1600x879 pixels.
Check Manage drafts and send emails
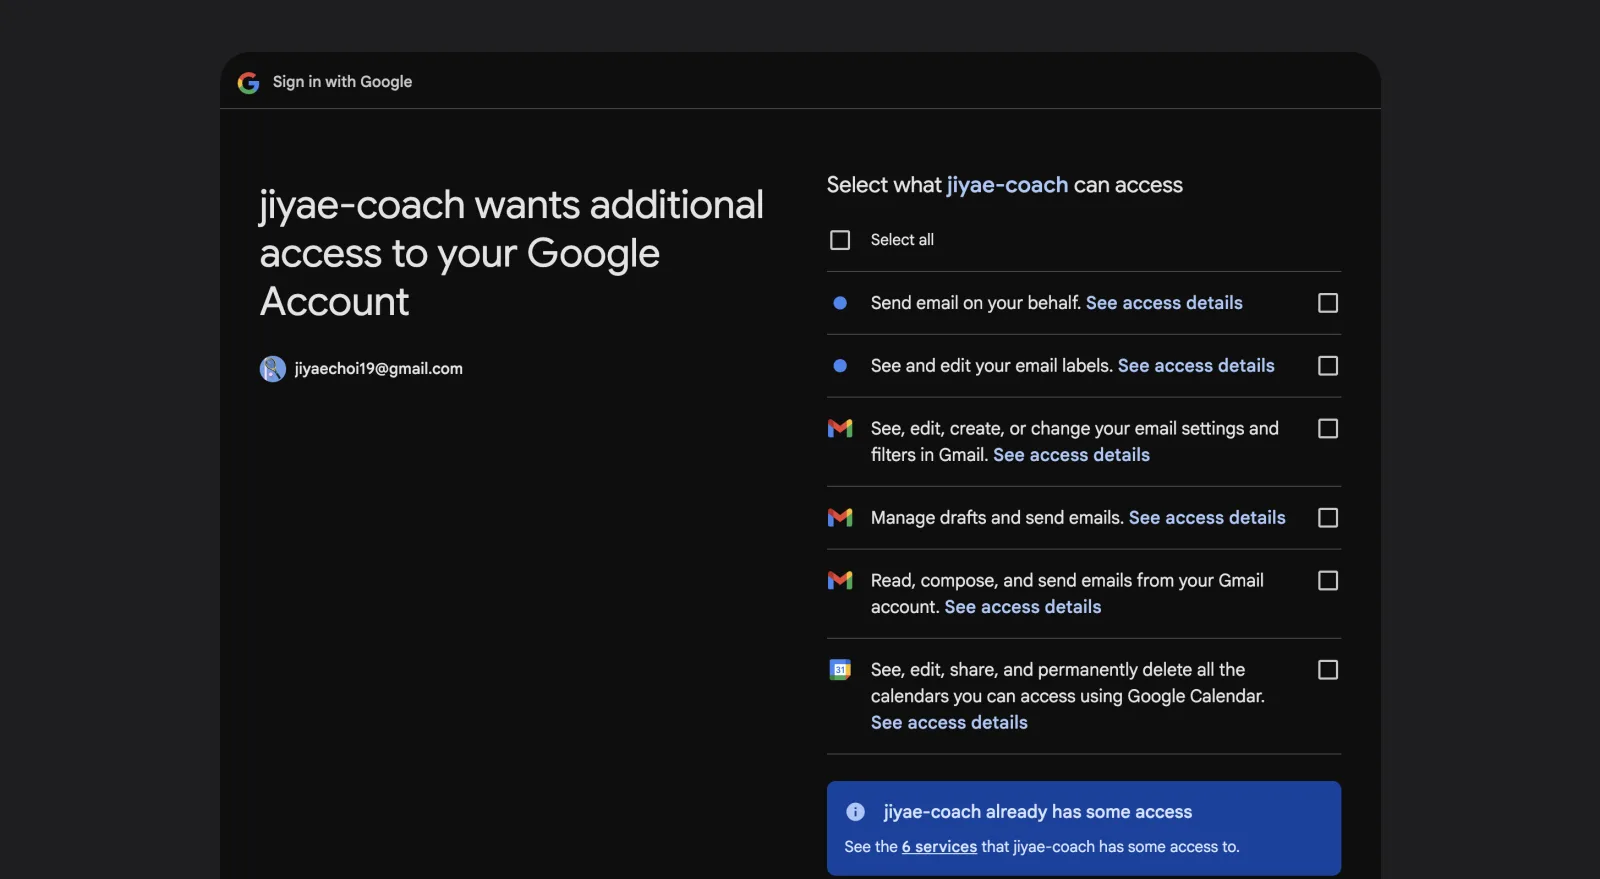click(x=1328, y=518)
